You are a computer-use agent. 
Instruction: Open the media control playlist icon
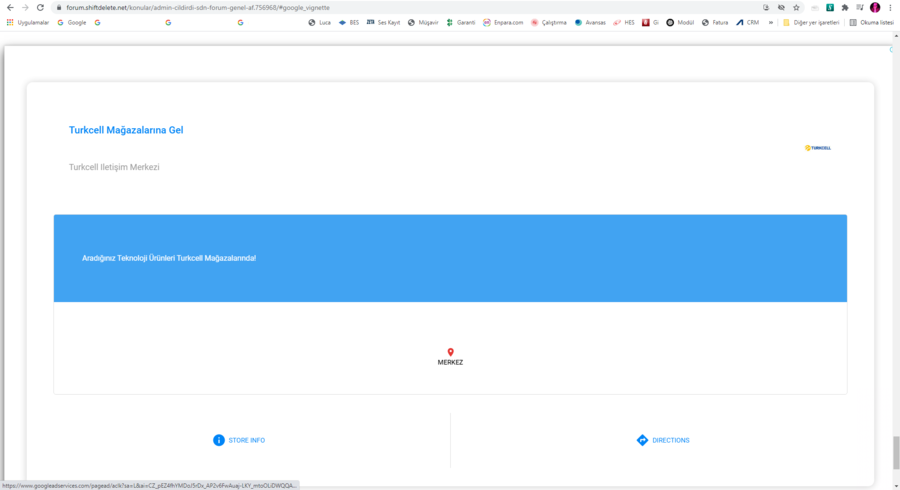pos(860,7)
